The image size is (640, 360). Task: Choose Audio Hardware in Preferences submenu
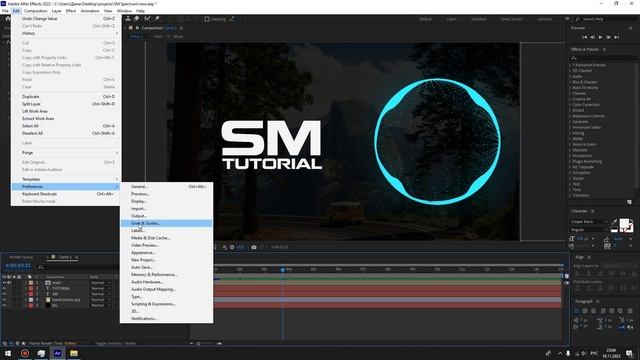167,282
